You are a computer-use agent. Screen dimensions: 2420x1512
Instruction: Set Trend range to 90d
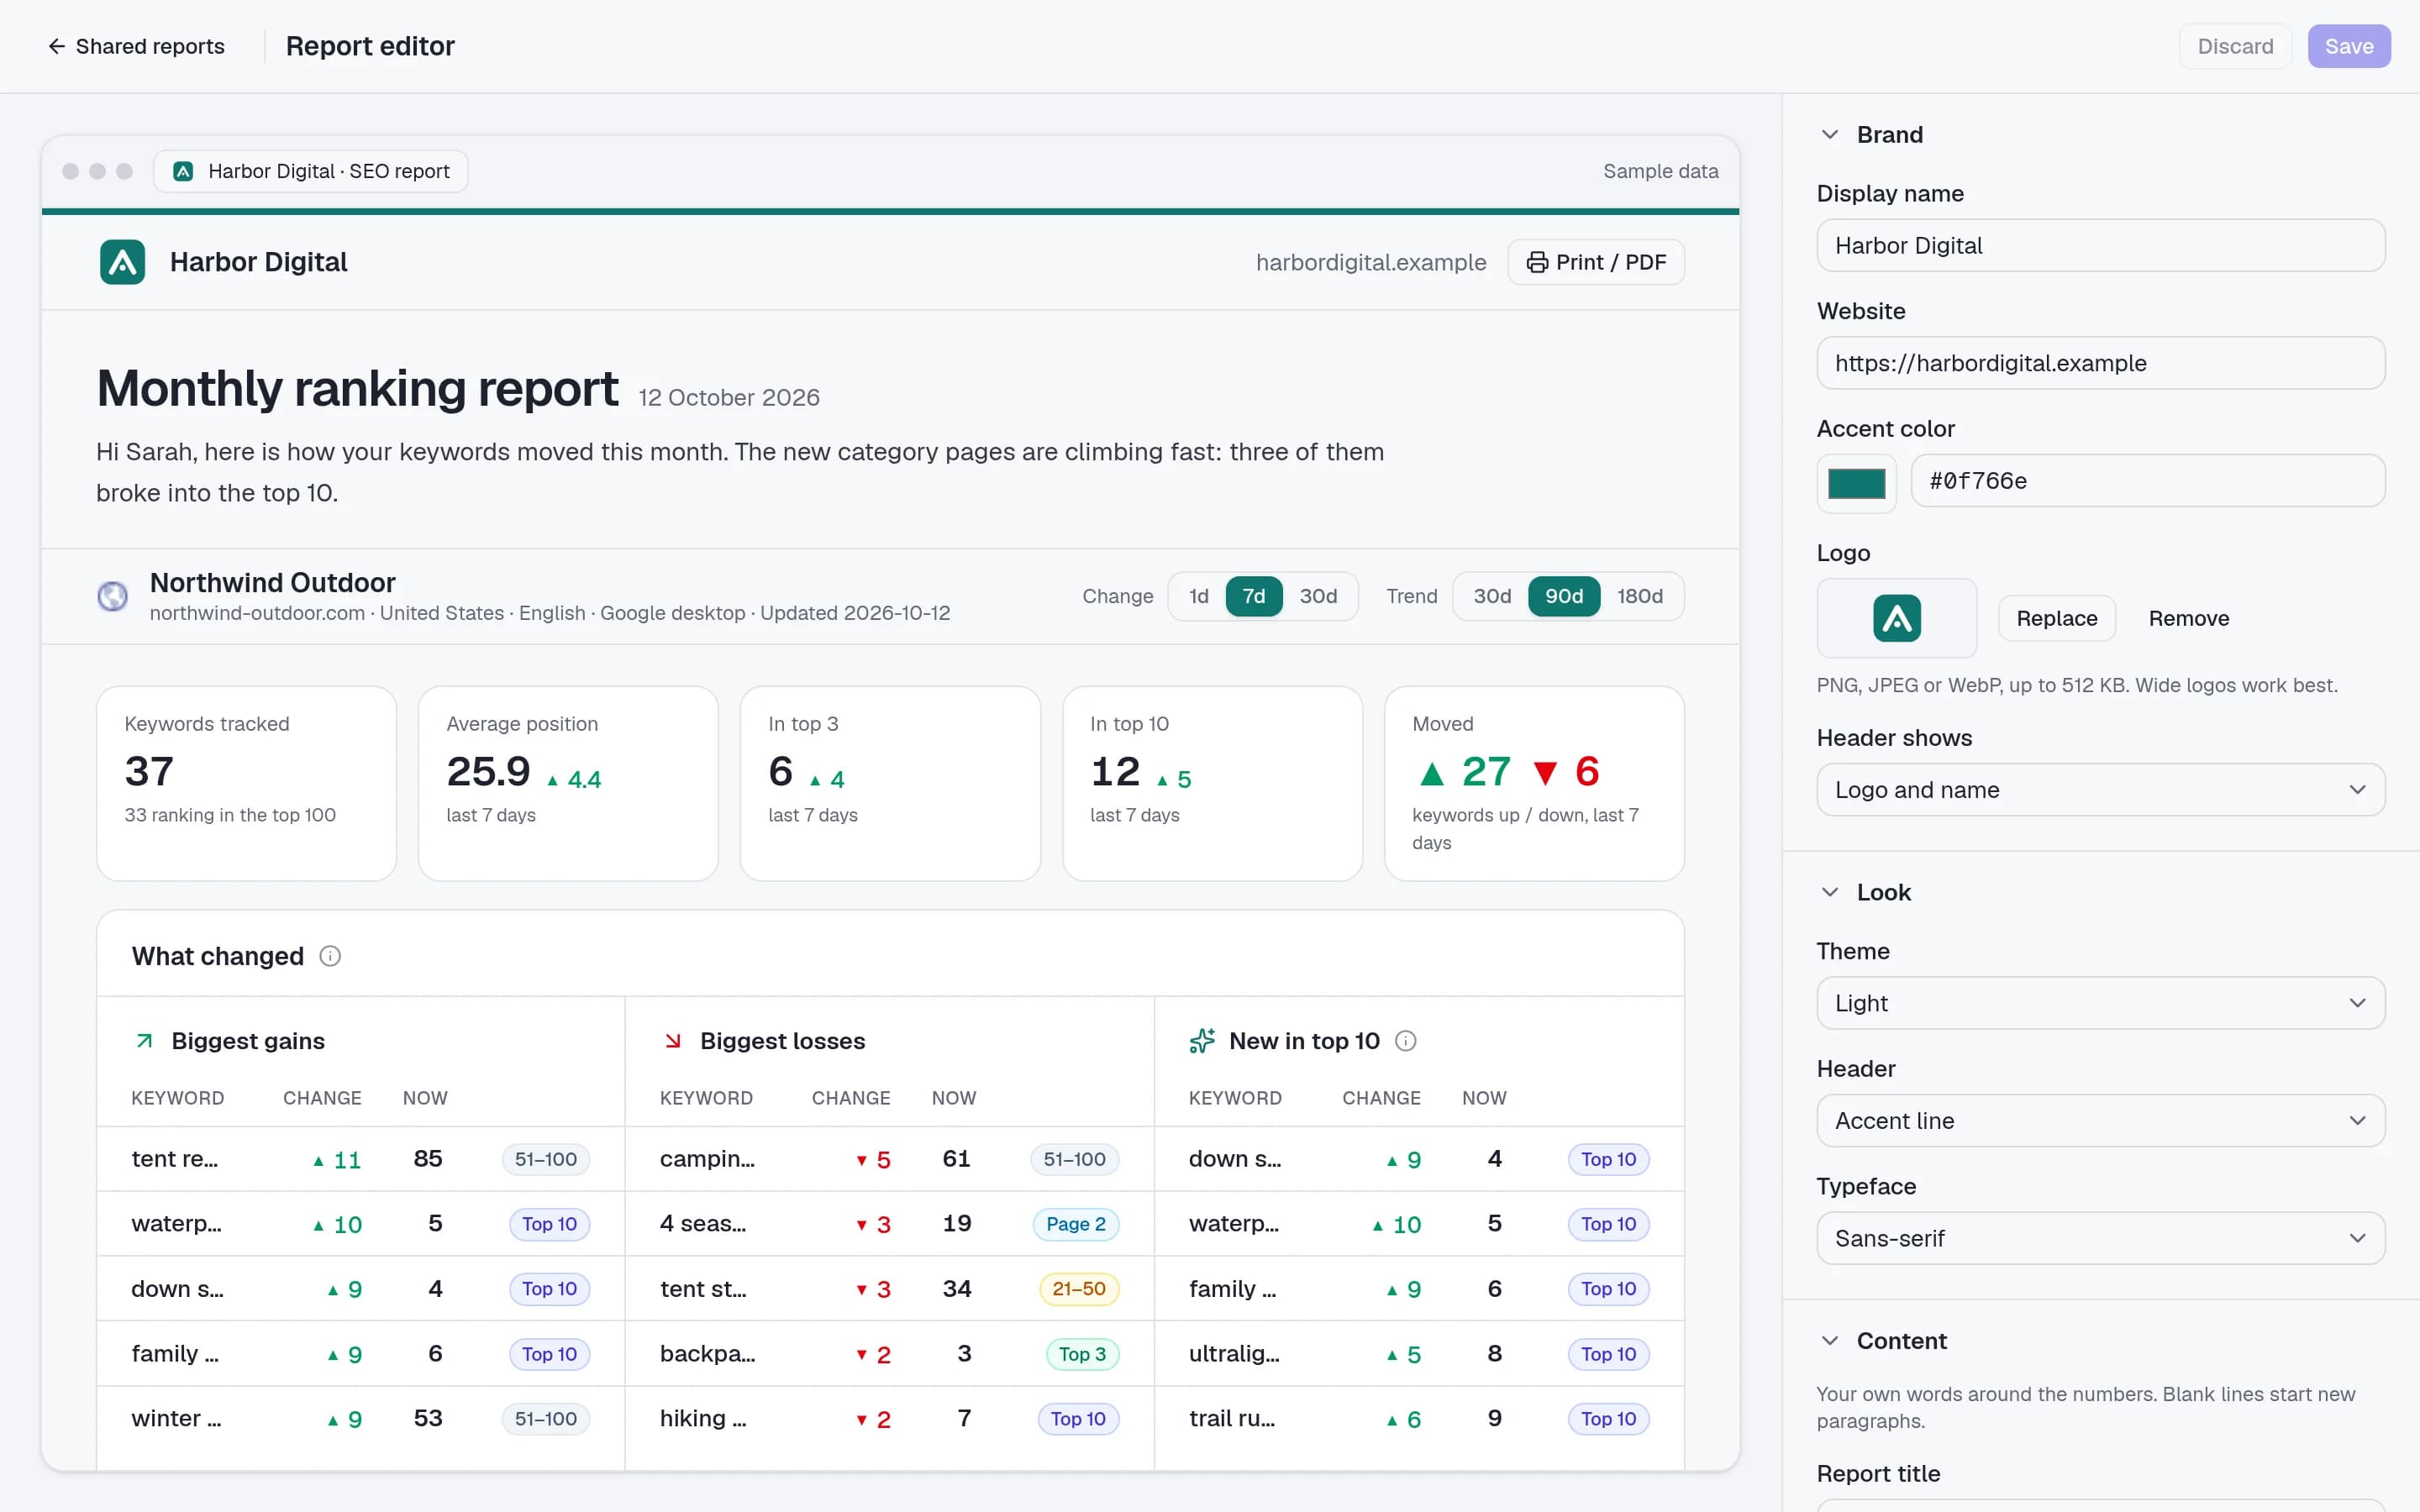(1564, 596)
